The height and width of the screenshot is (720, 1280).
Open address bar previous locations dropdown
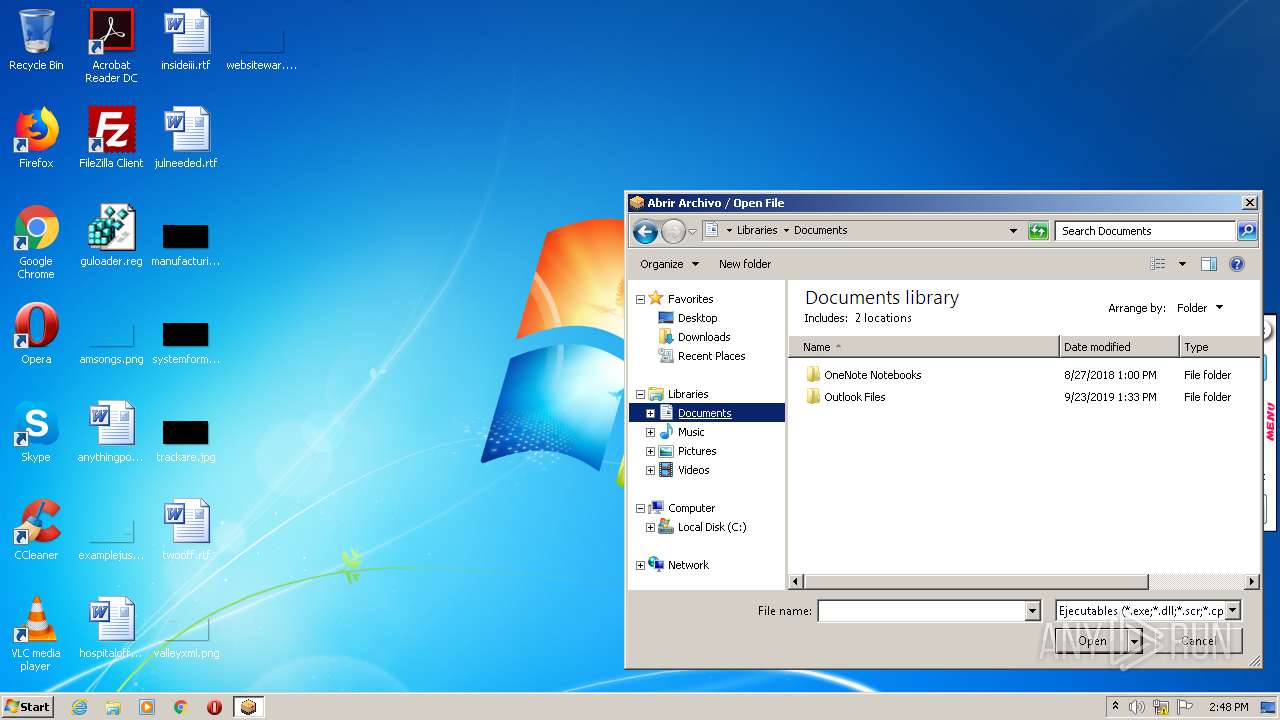pyautogui.click(x=1013, y=231)
